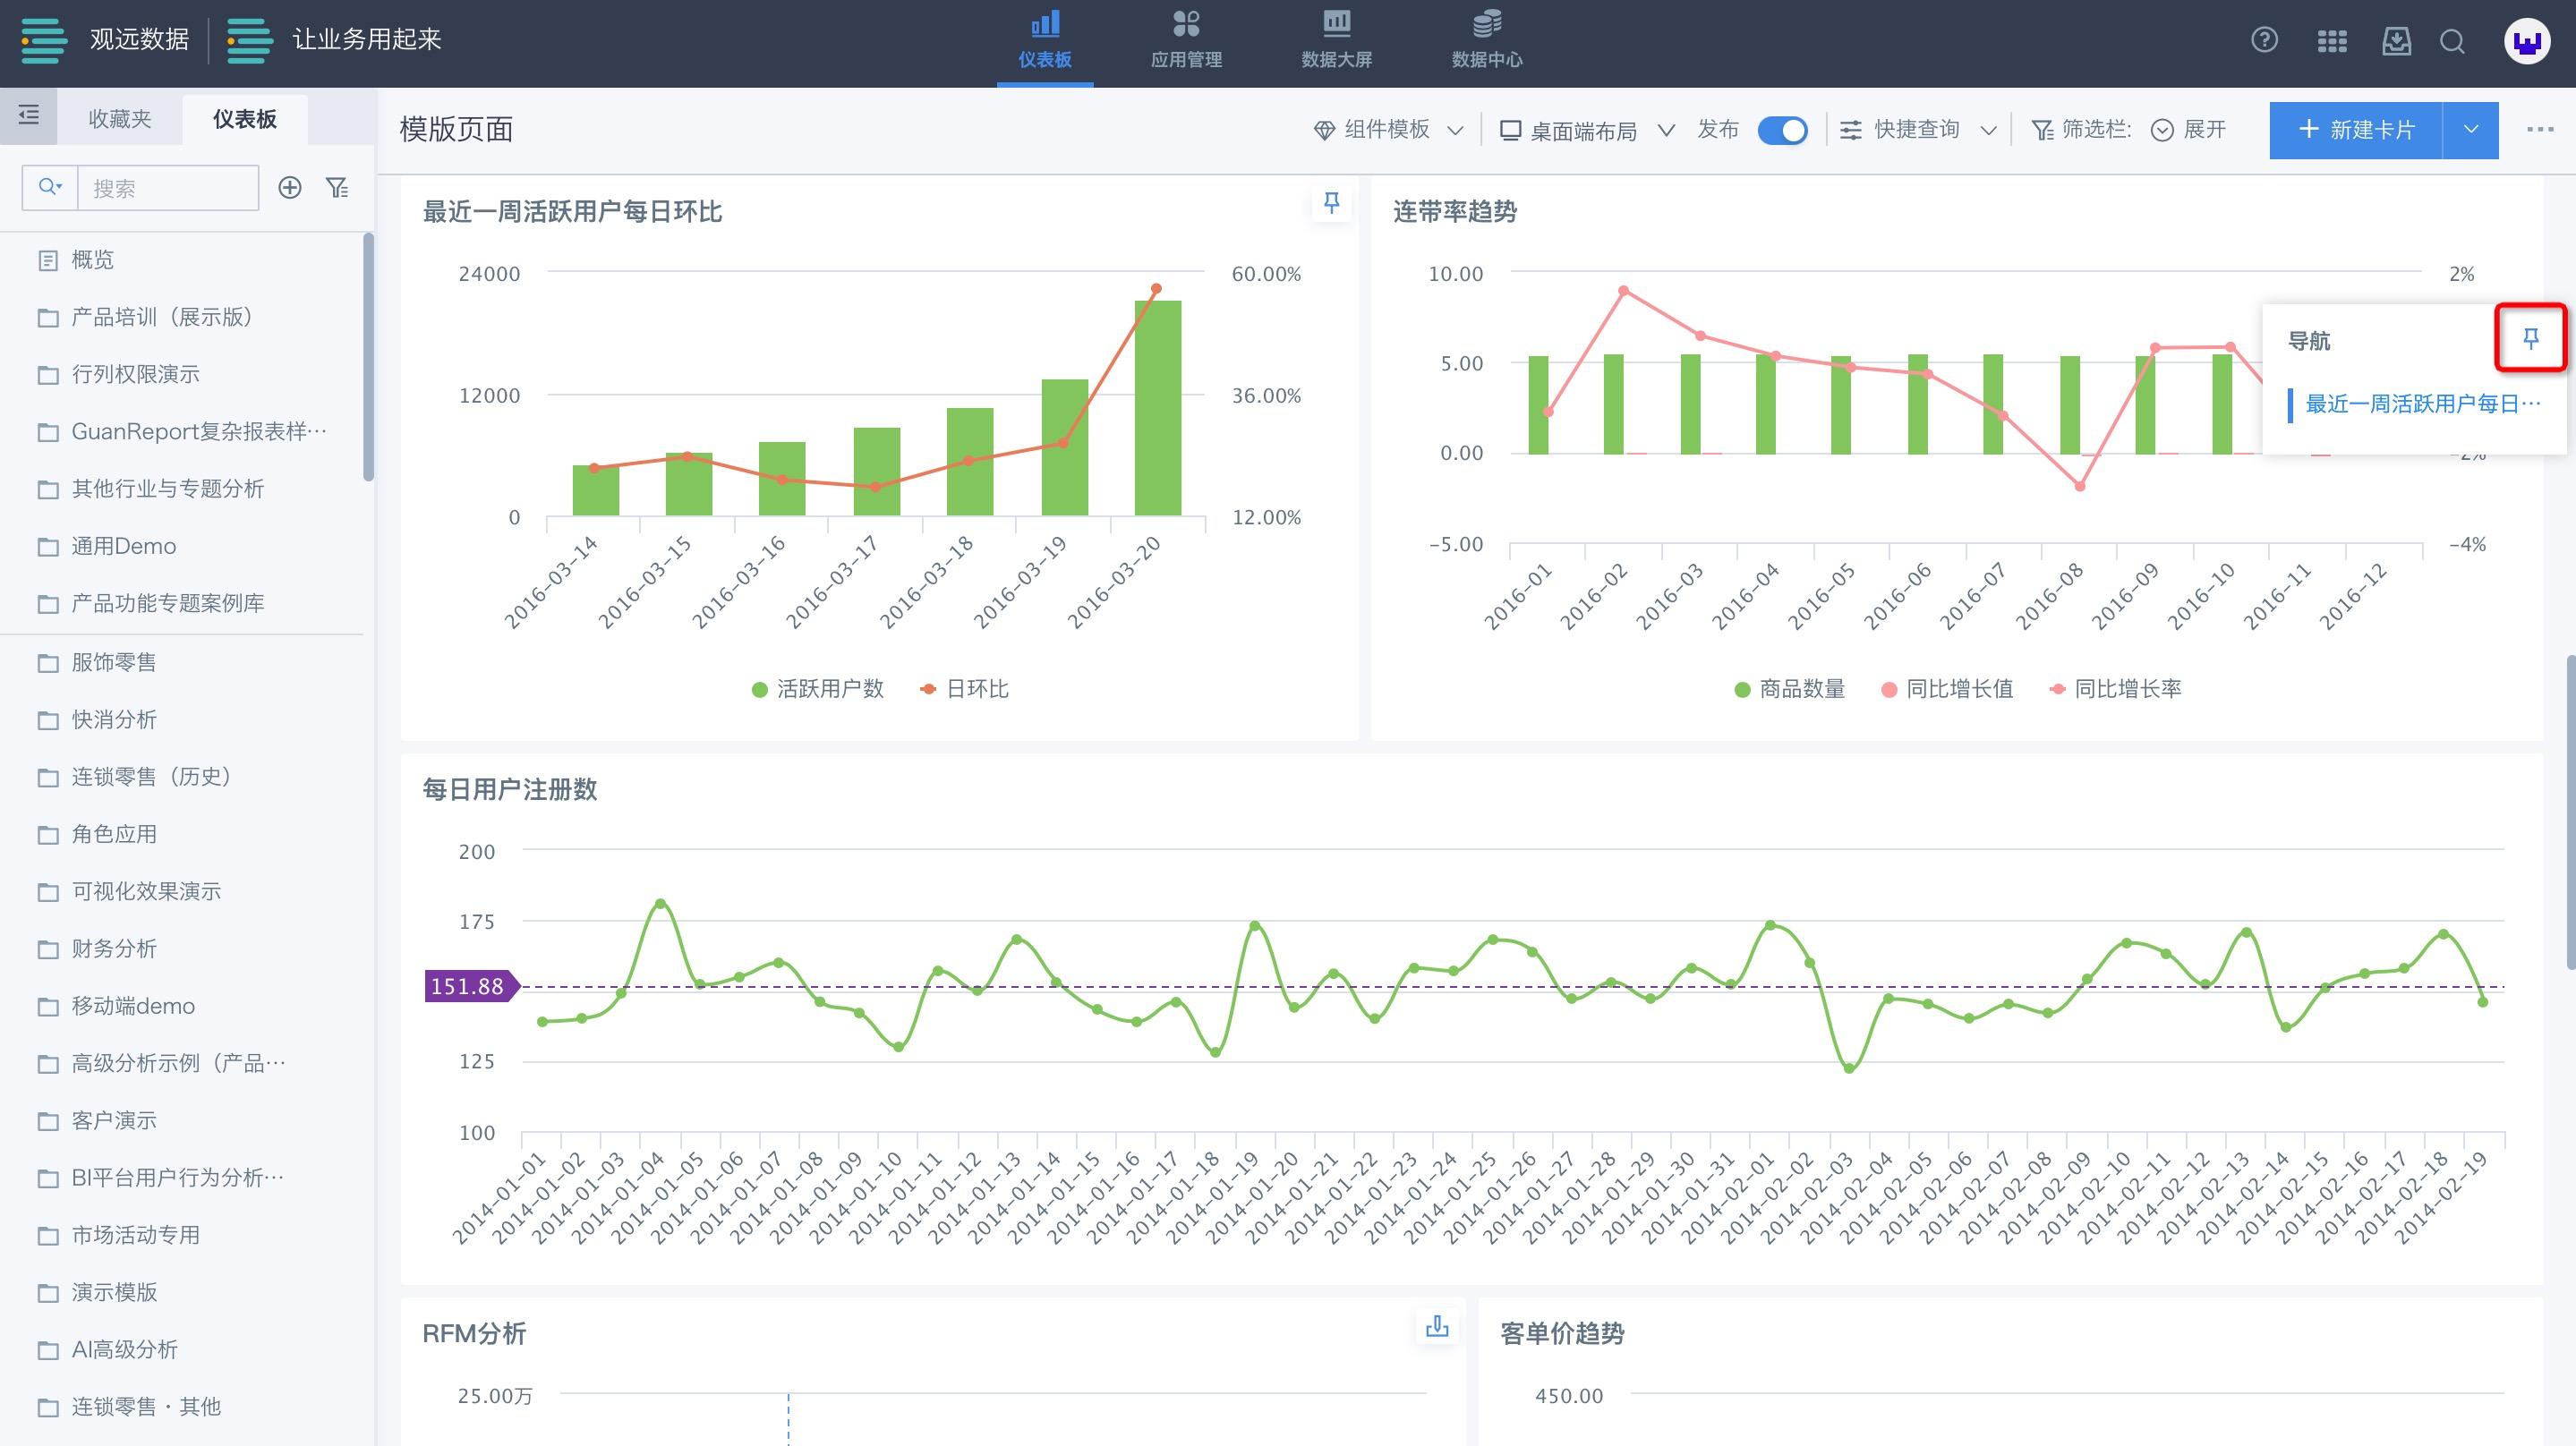Open the 新建卡片 dropdown arrow

coord(2471,130)
